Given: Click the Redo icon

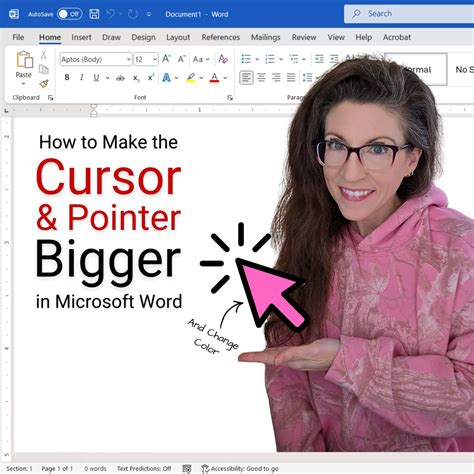Looking at the screenshot, I should (133, 14).
